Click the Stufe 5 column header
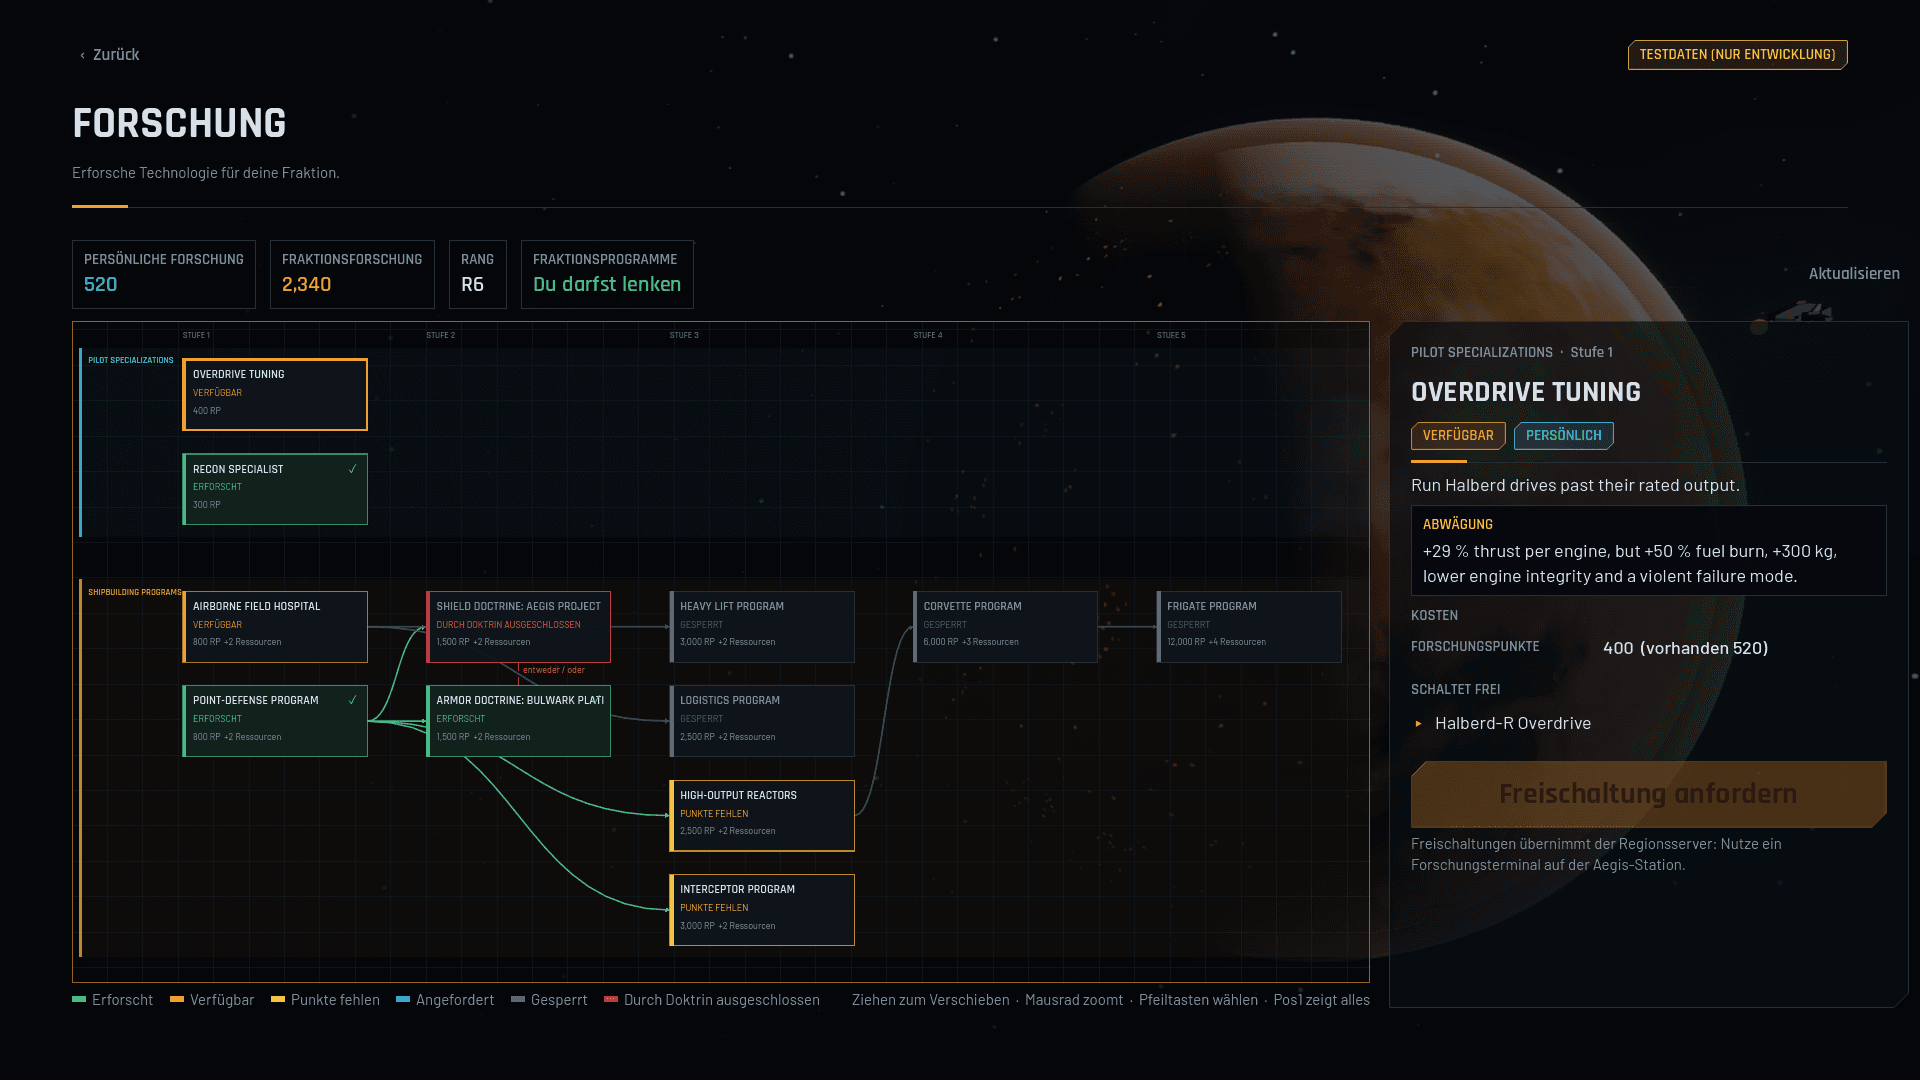Screen dimensions: 1920x1080 pyautogui.click(x=1171, y=335)
